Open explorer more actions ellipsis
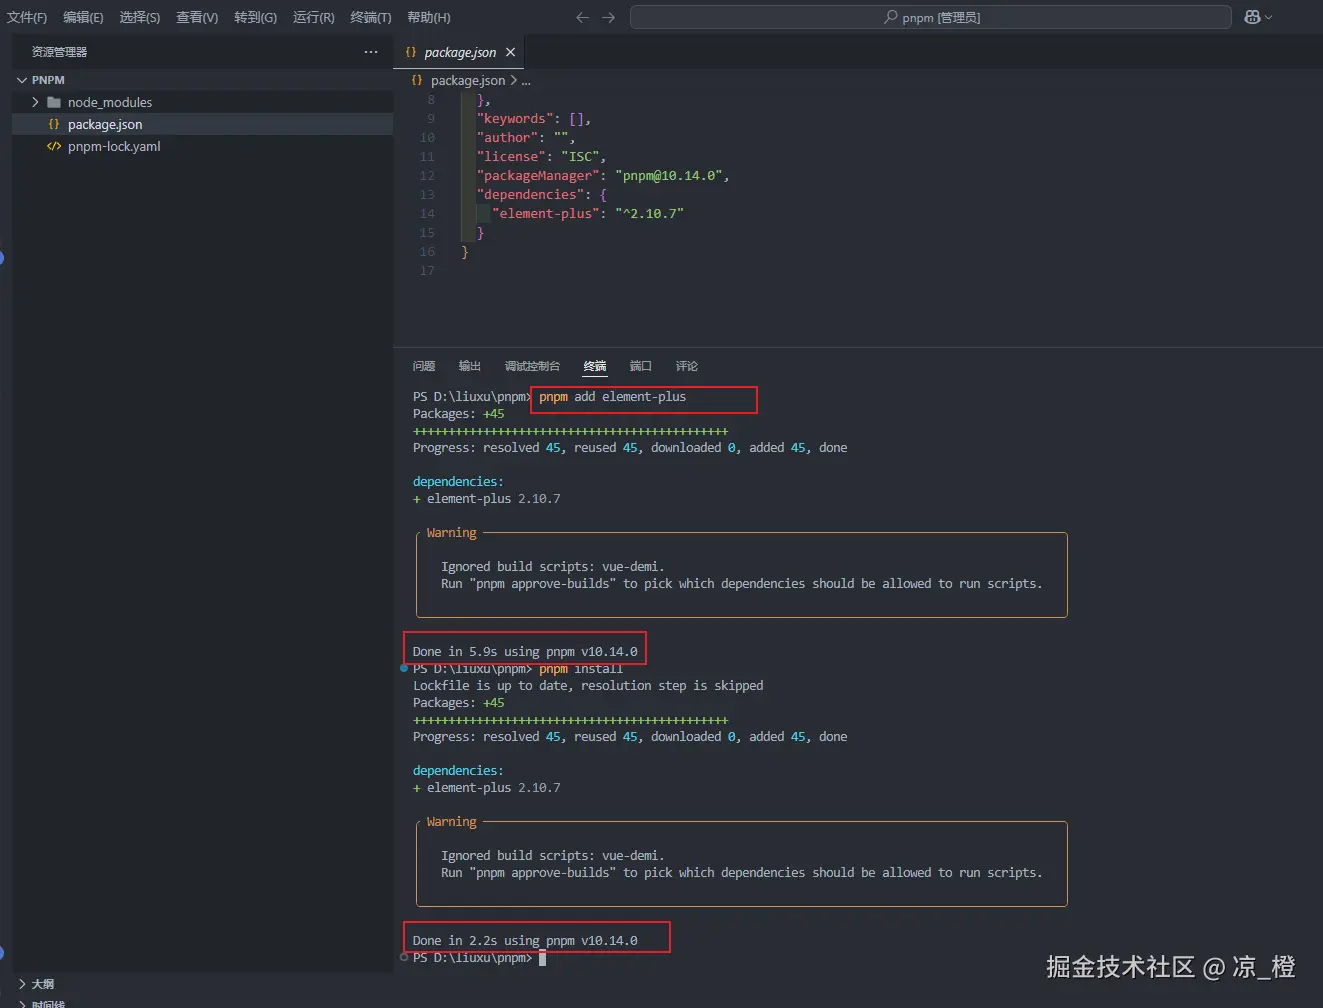1323x1008 pixels. (371, 52)
